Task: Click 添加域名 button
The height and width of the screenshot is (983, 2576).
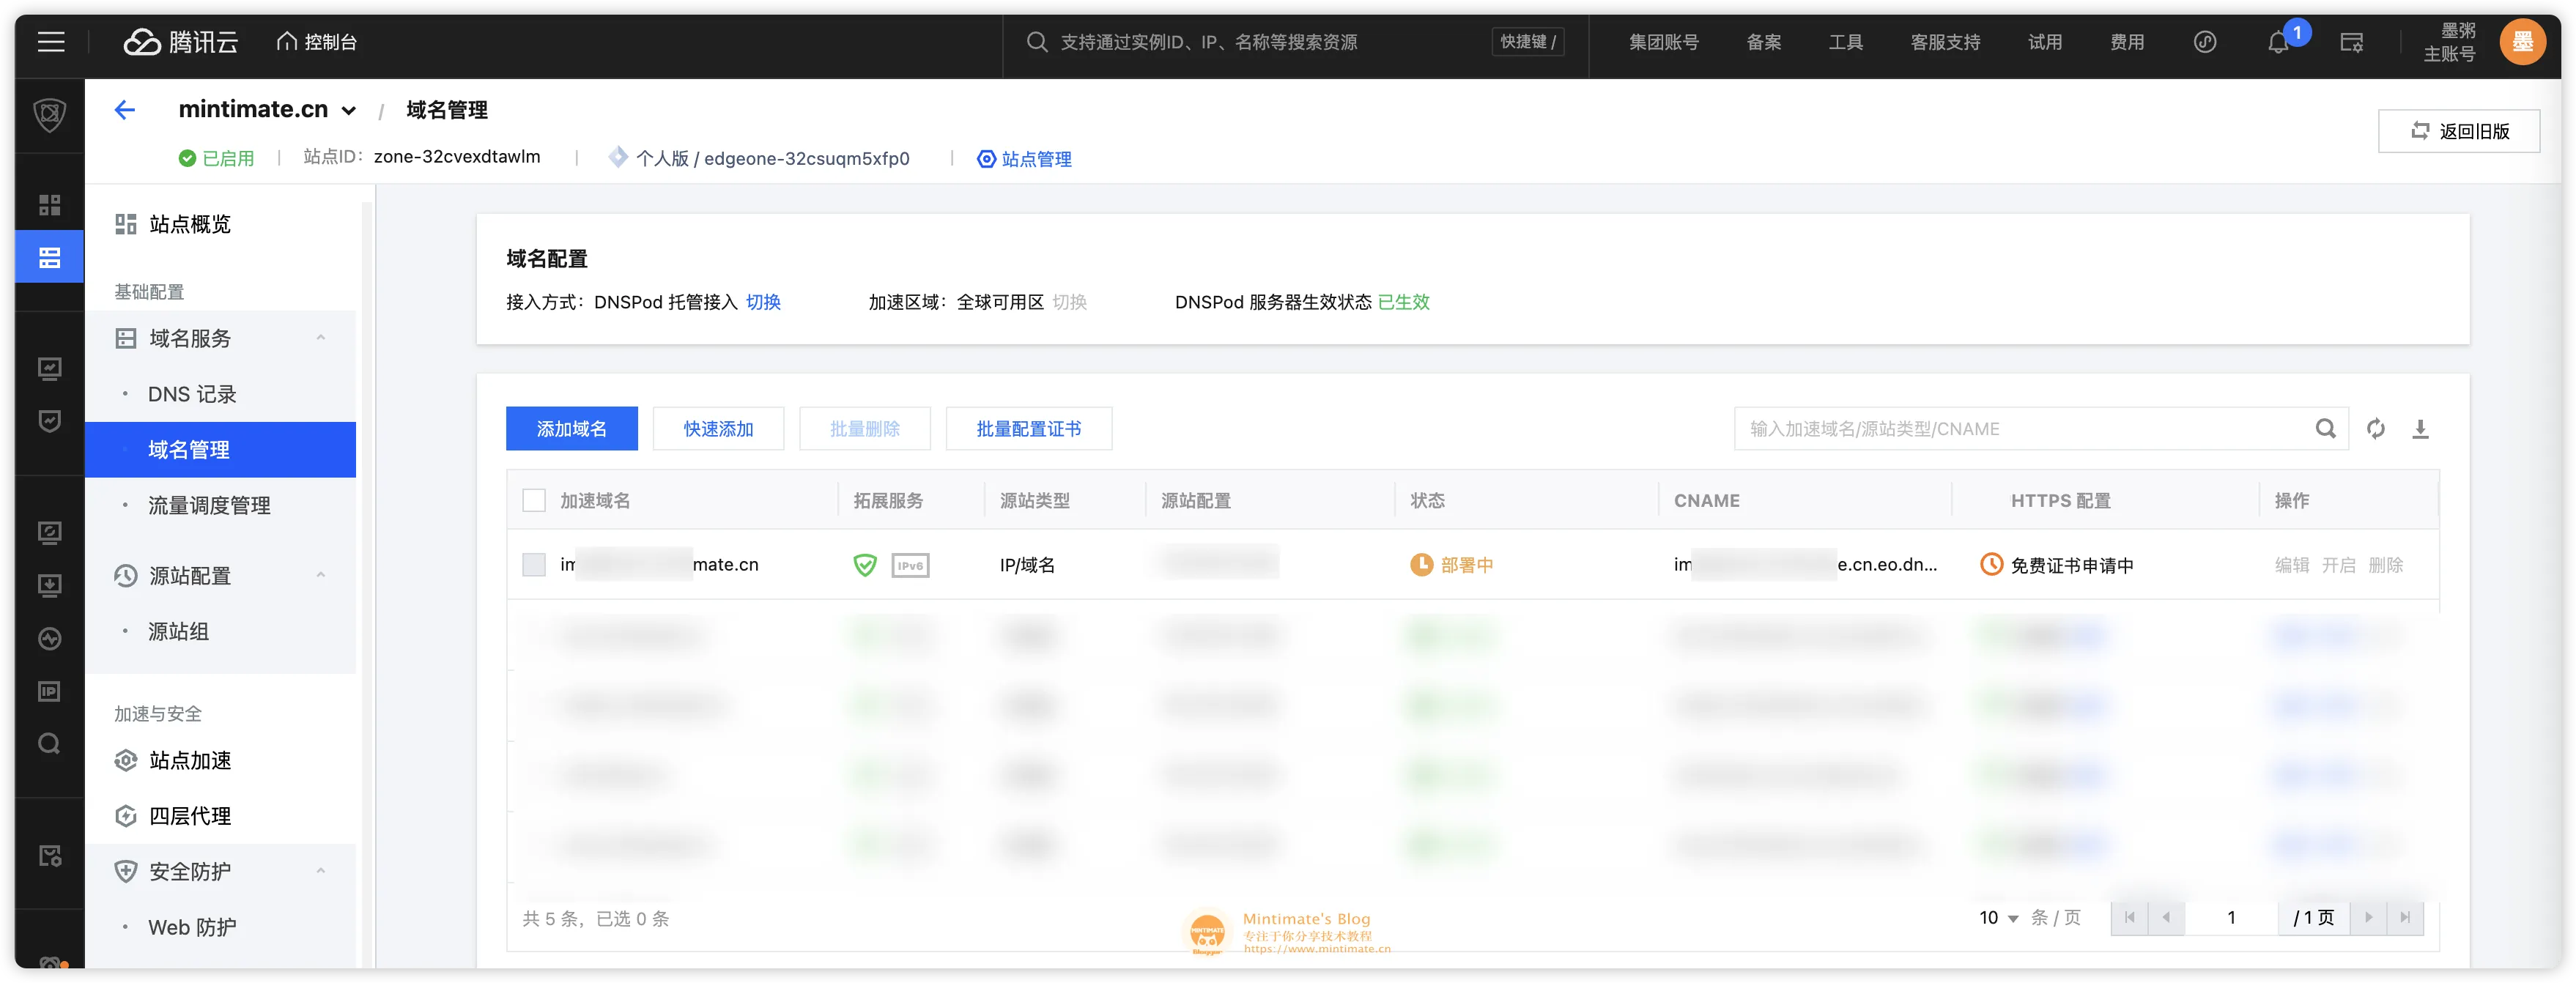Action: coord(571,429)
